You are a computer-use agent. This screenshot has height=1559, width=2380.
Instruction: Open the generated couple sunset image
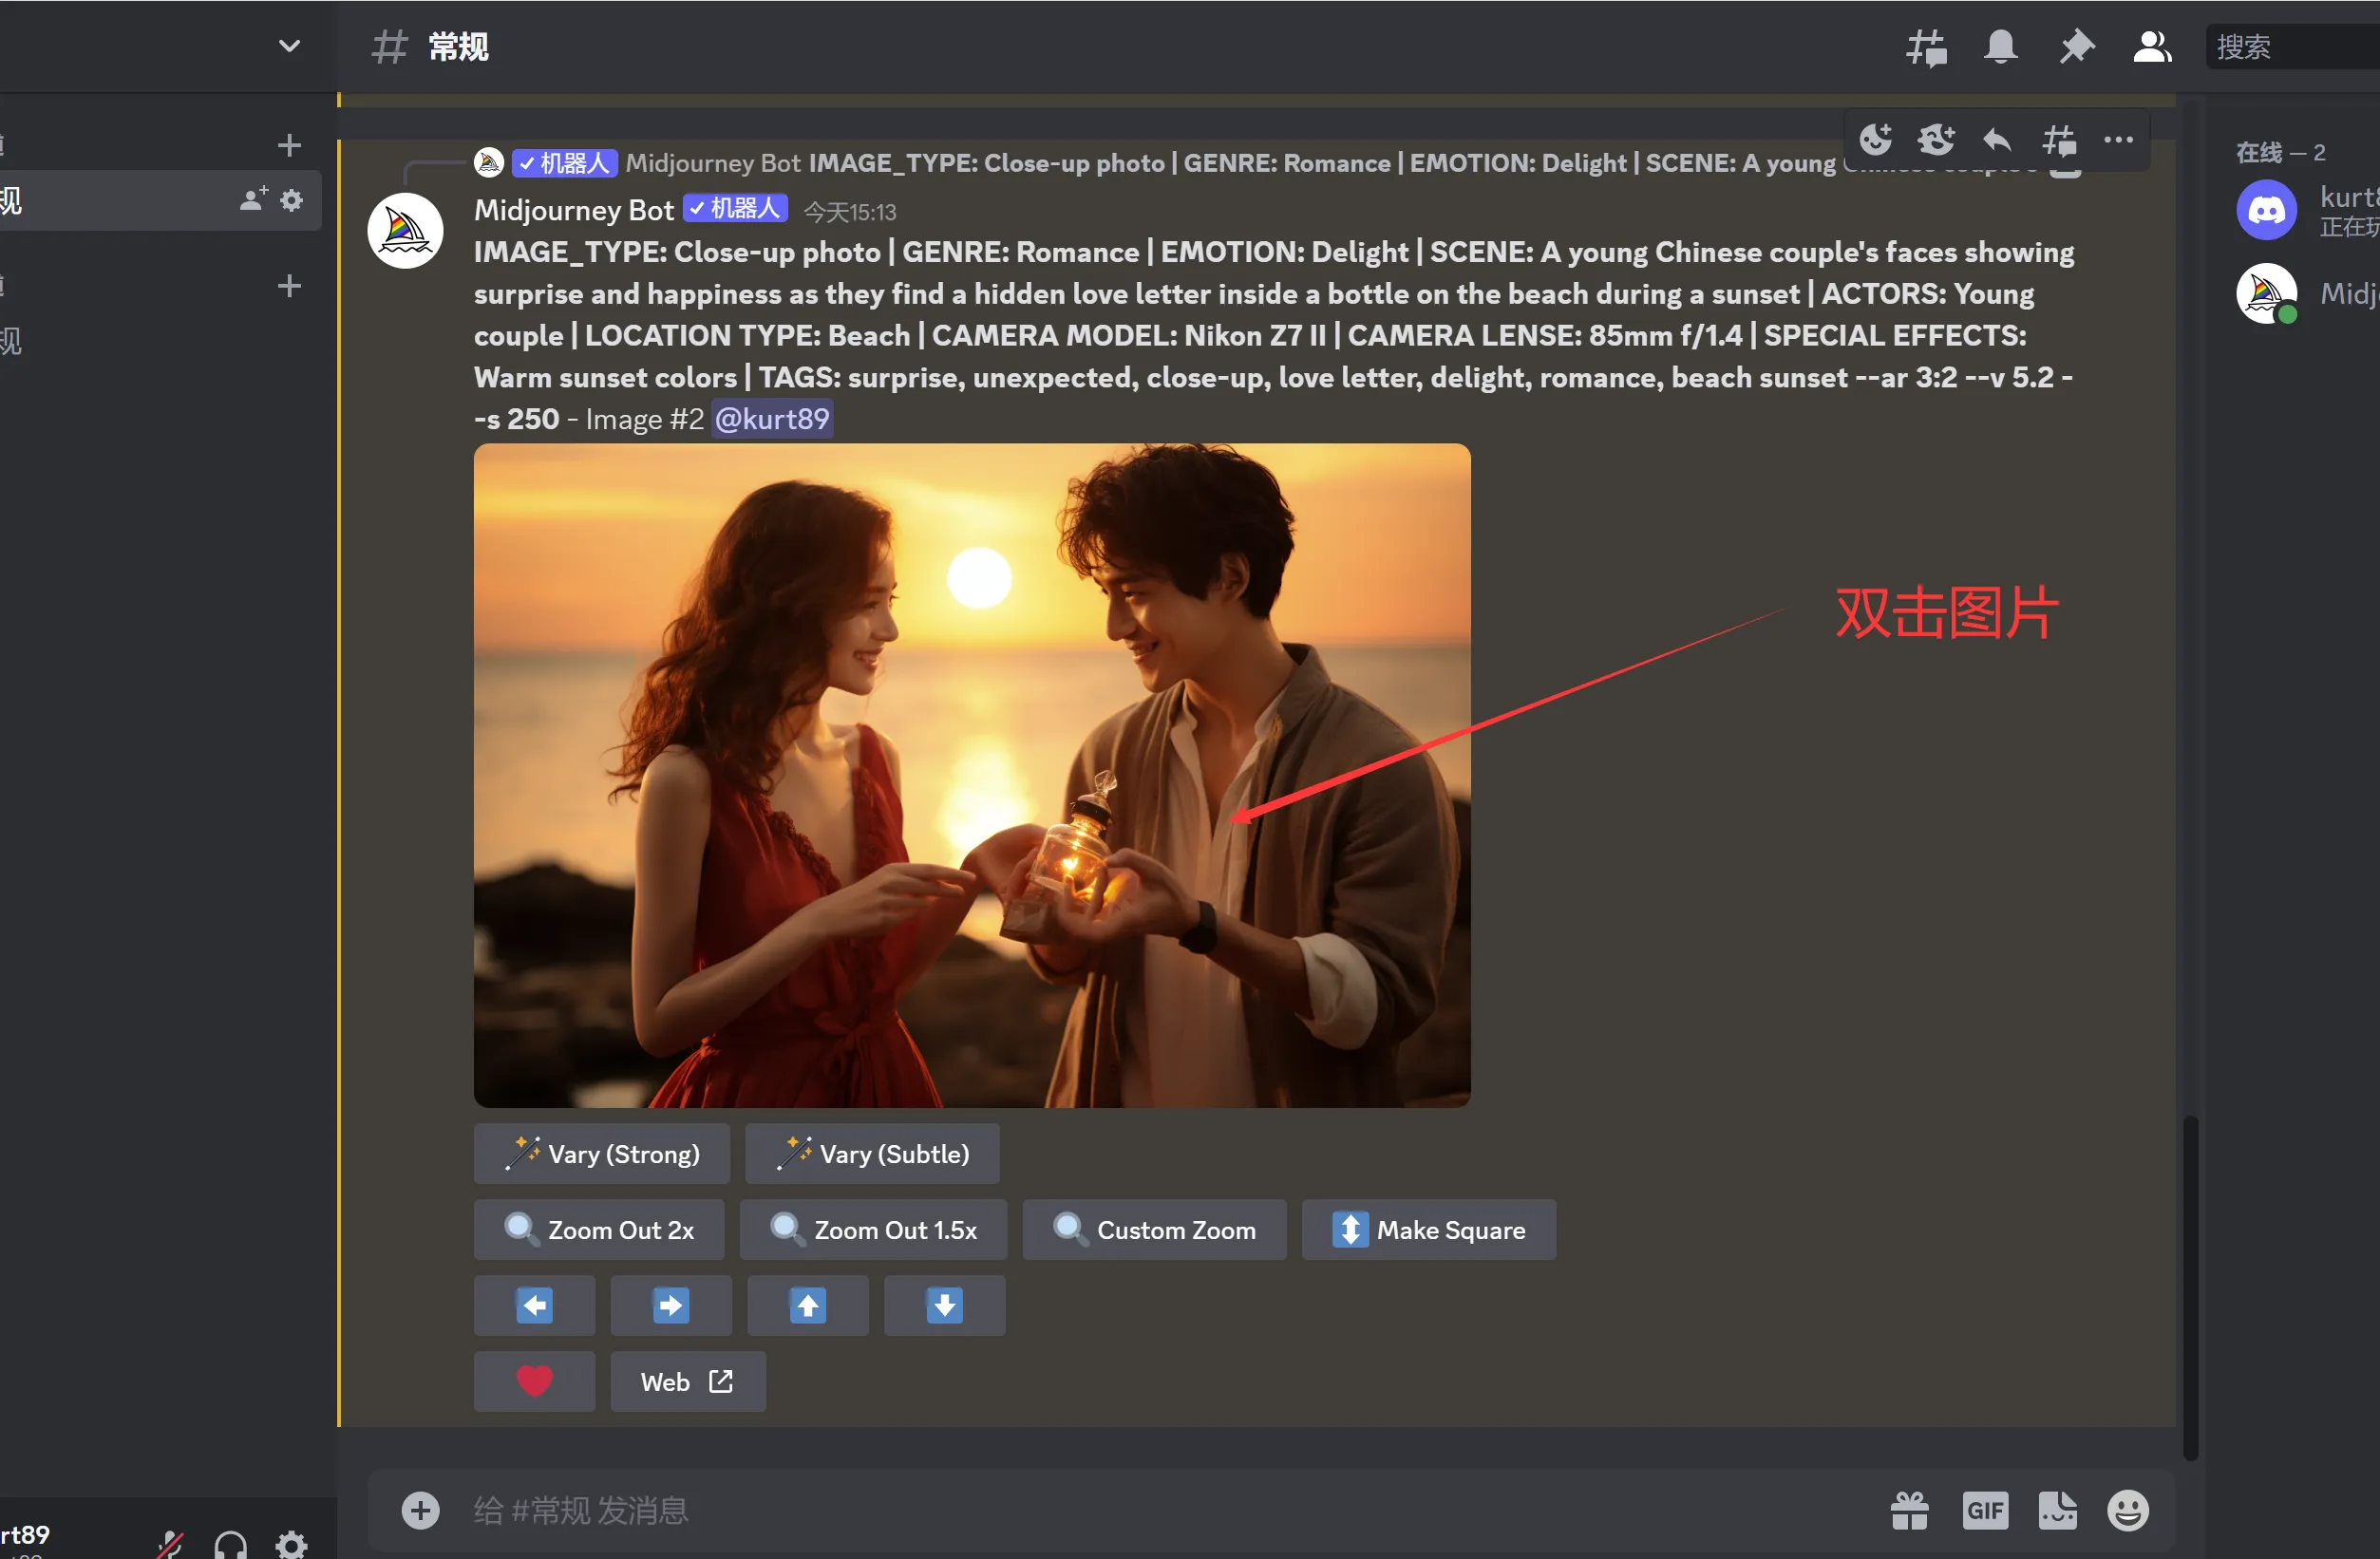tap(971, 775)
